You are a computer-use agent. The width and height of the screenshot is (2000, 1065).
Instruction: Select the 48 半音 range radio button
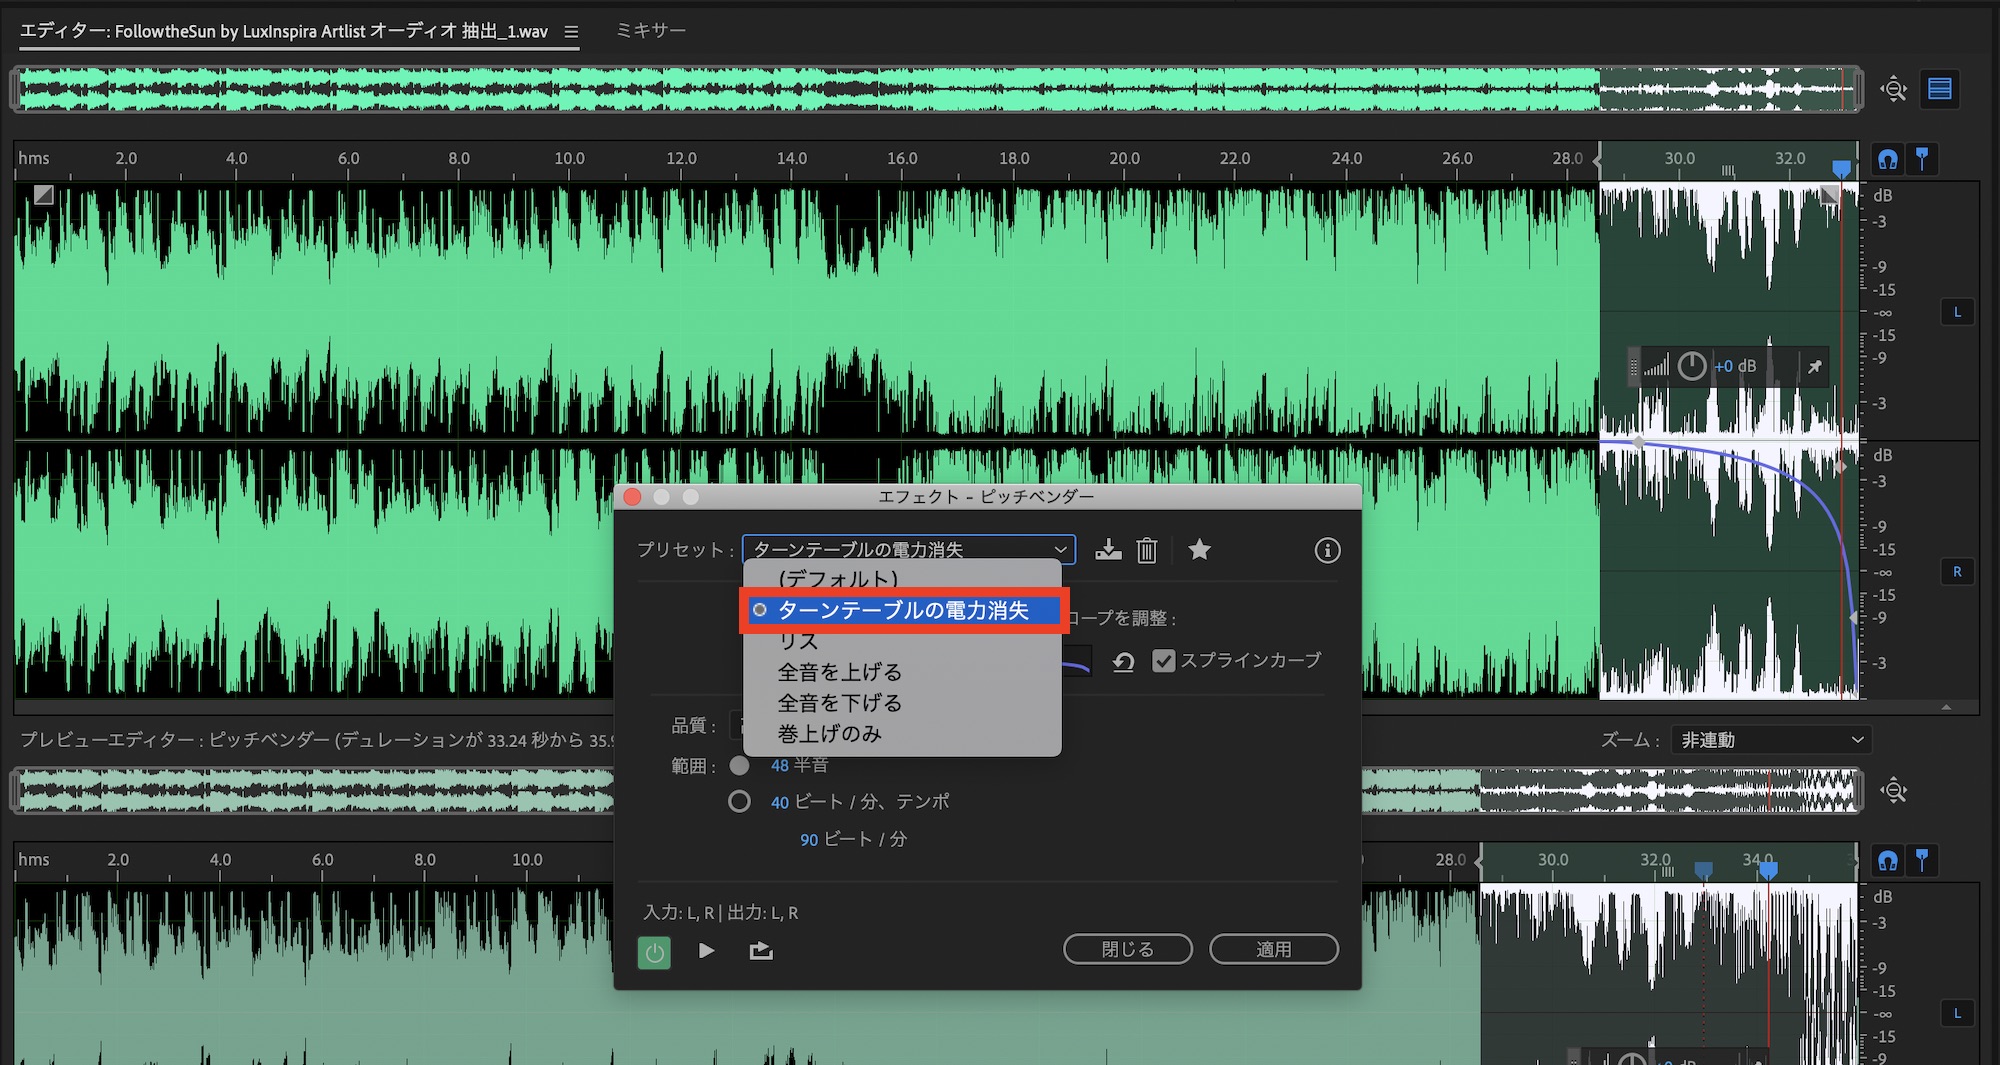coord(739,766)
